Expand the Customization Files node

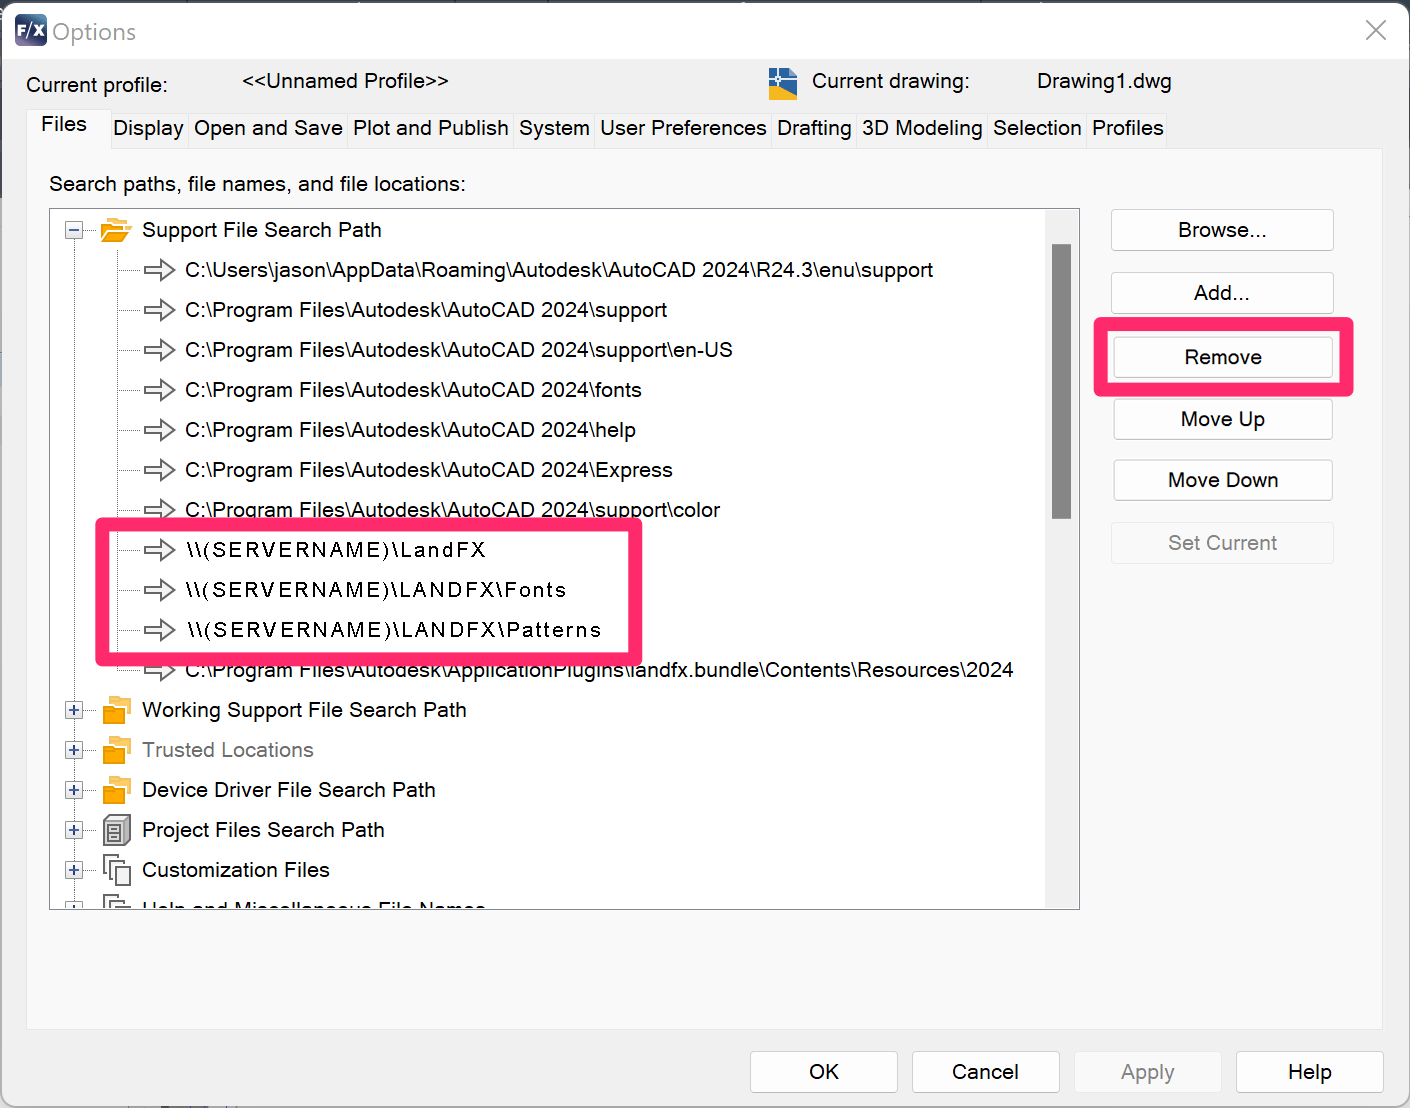(74, 870)
